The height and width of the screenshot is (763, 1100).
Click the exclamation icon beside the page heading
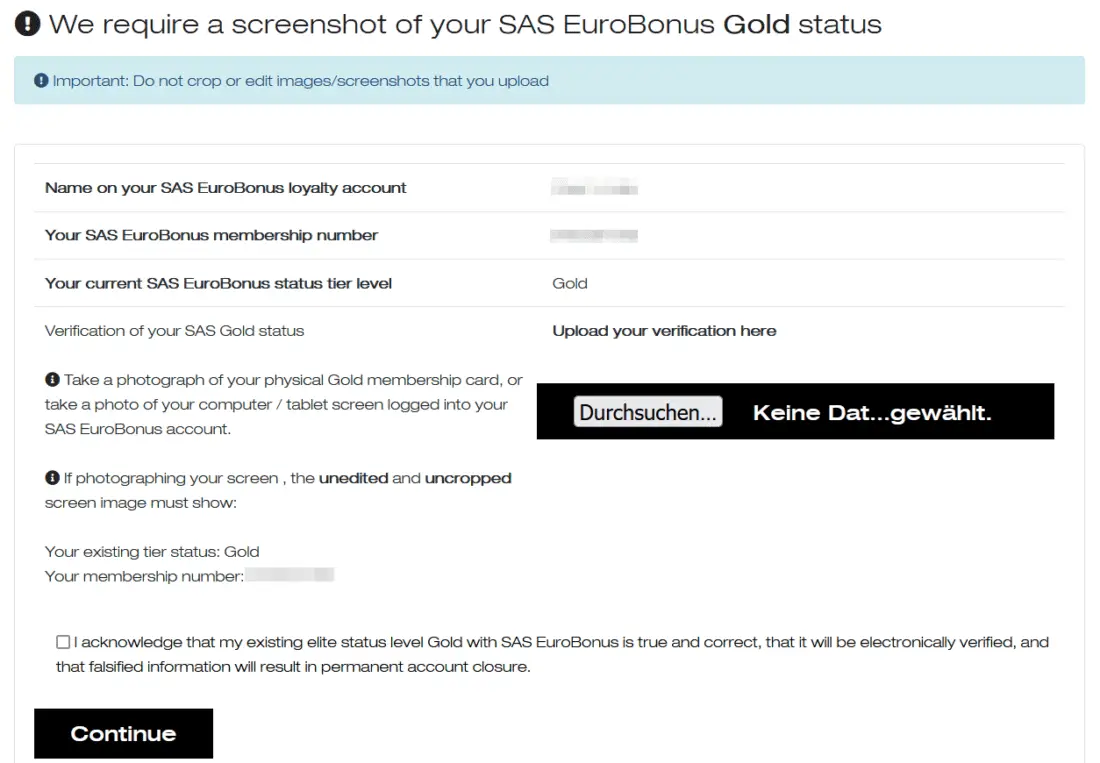tap(30, 25)
